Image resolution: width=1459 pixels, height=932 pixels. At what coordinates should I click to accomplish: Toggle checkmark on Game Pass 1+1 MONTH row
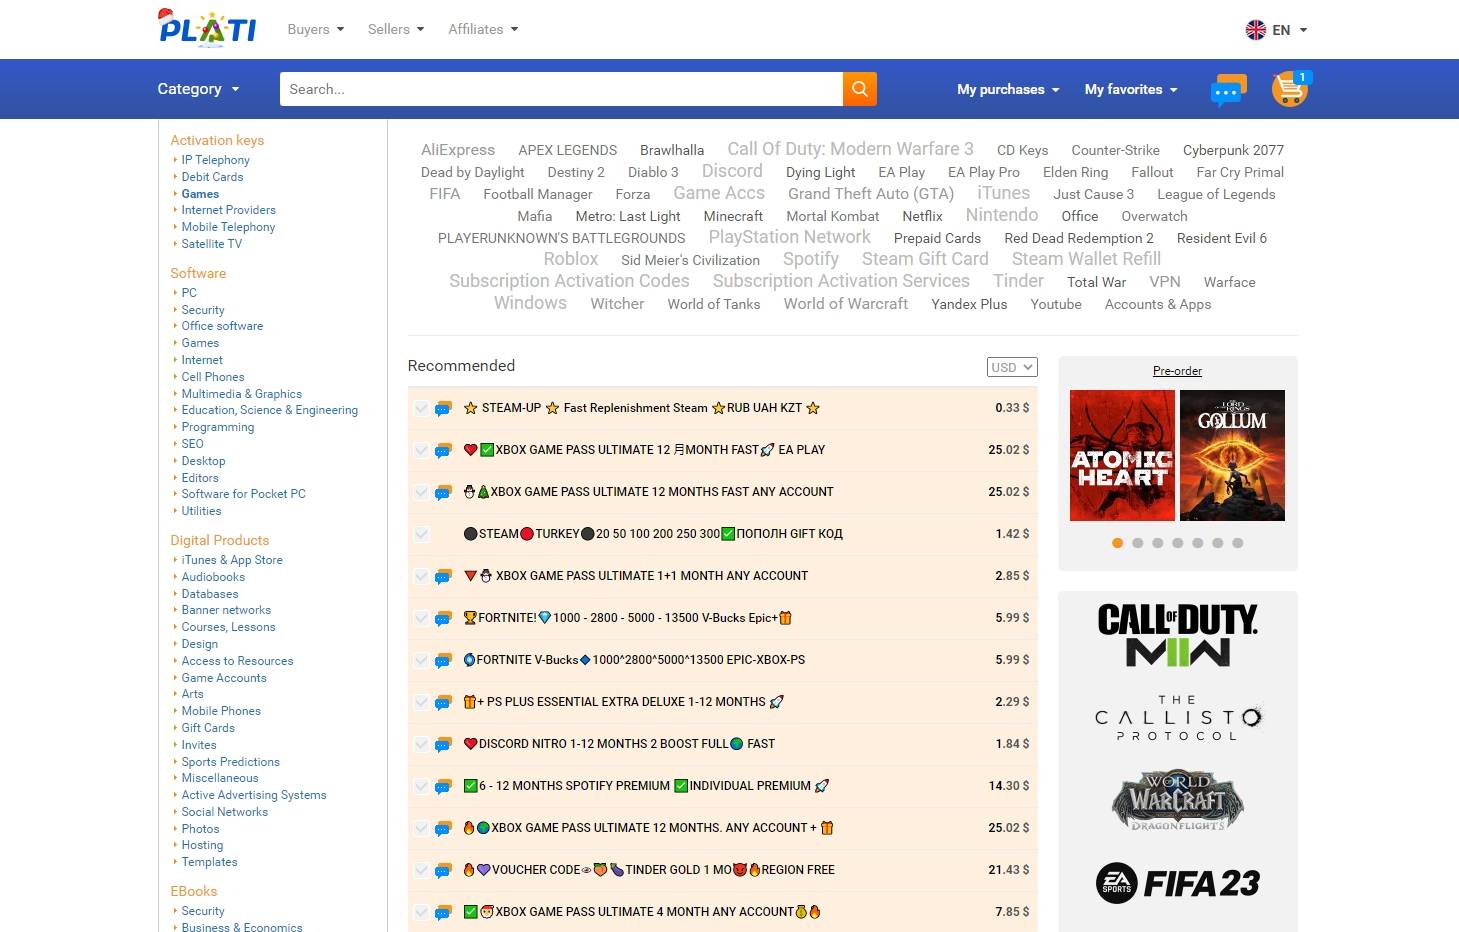tap(421, 576)
